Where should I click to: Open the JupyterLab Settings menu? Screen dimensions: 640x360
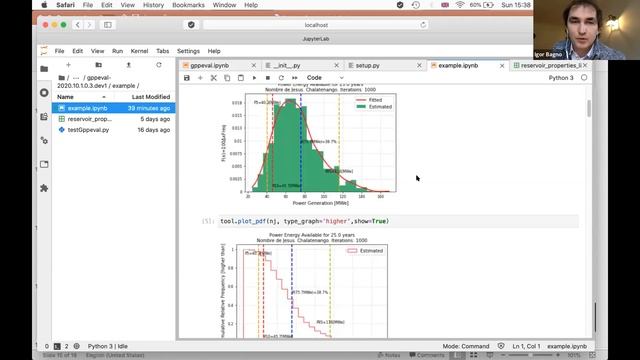pyautogui.click(x=188, y=51)
